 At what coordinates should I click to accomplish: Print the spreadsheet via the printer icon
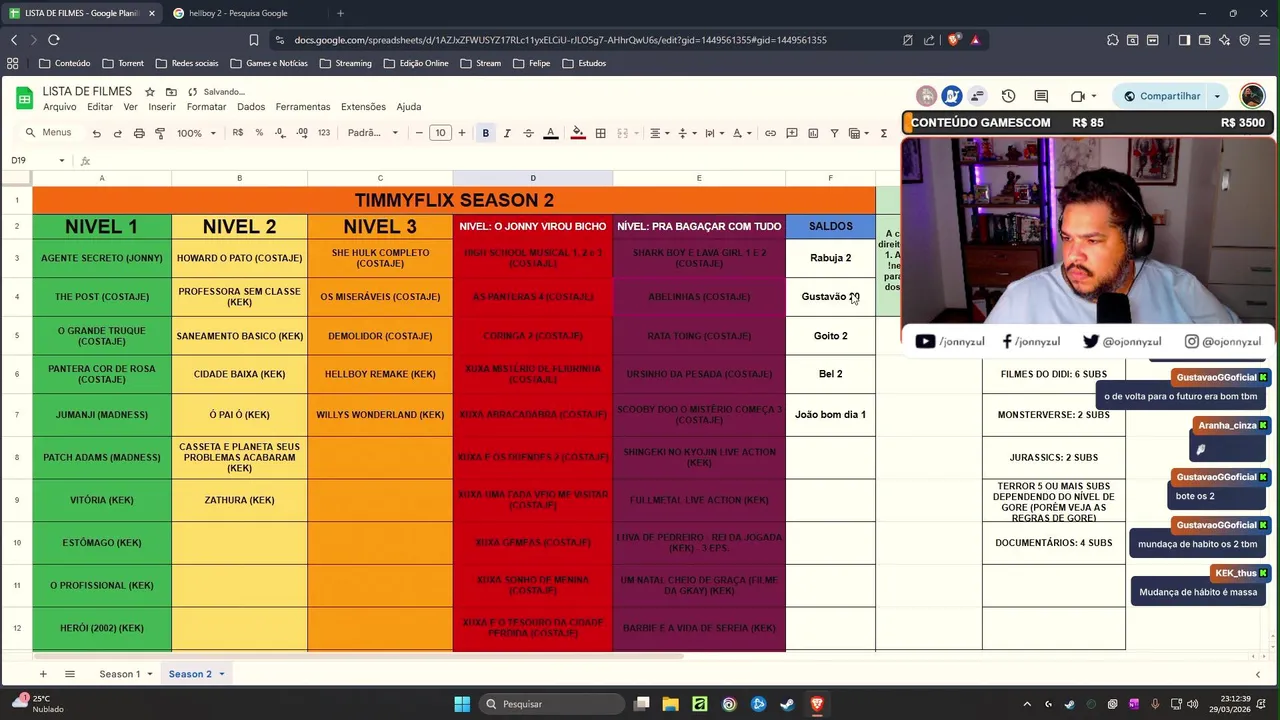(x=139, y=133)
